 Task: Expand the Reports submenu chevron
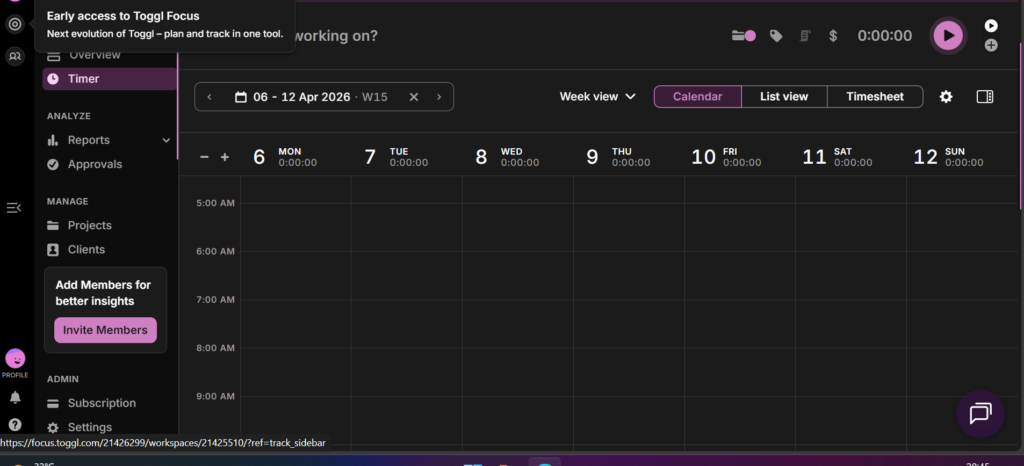click(x=166, y=140)
